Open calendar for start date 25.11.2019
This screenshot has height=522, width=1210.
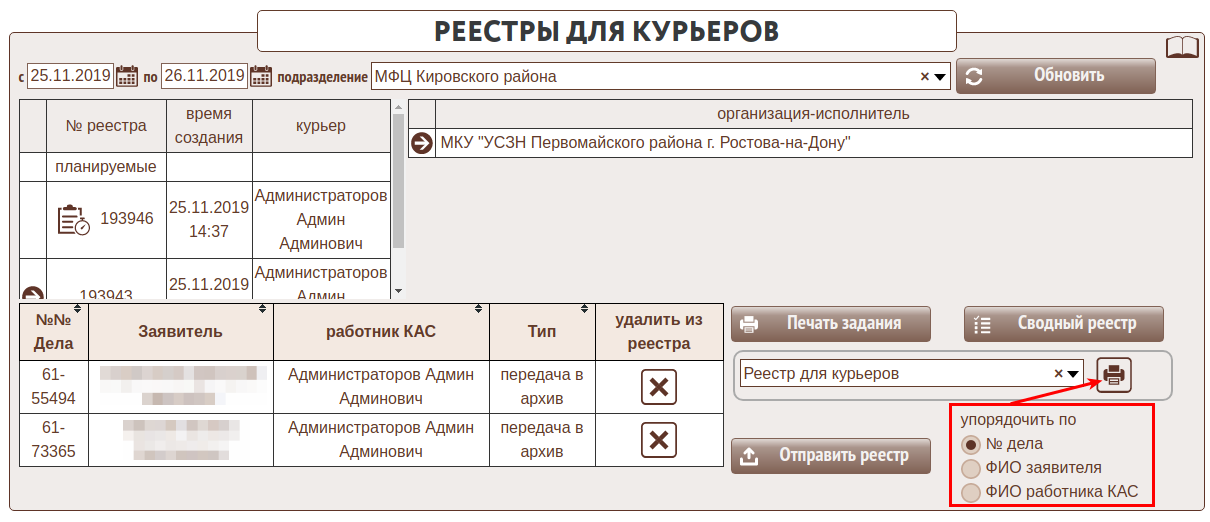point(127,76)
